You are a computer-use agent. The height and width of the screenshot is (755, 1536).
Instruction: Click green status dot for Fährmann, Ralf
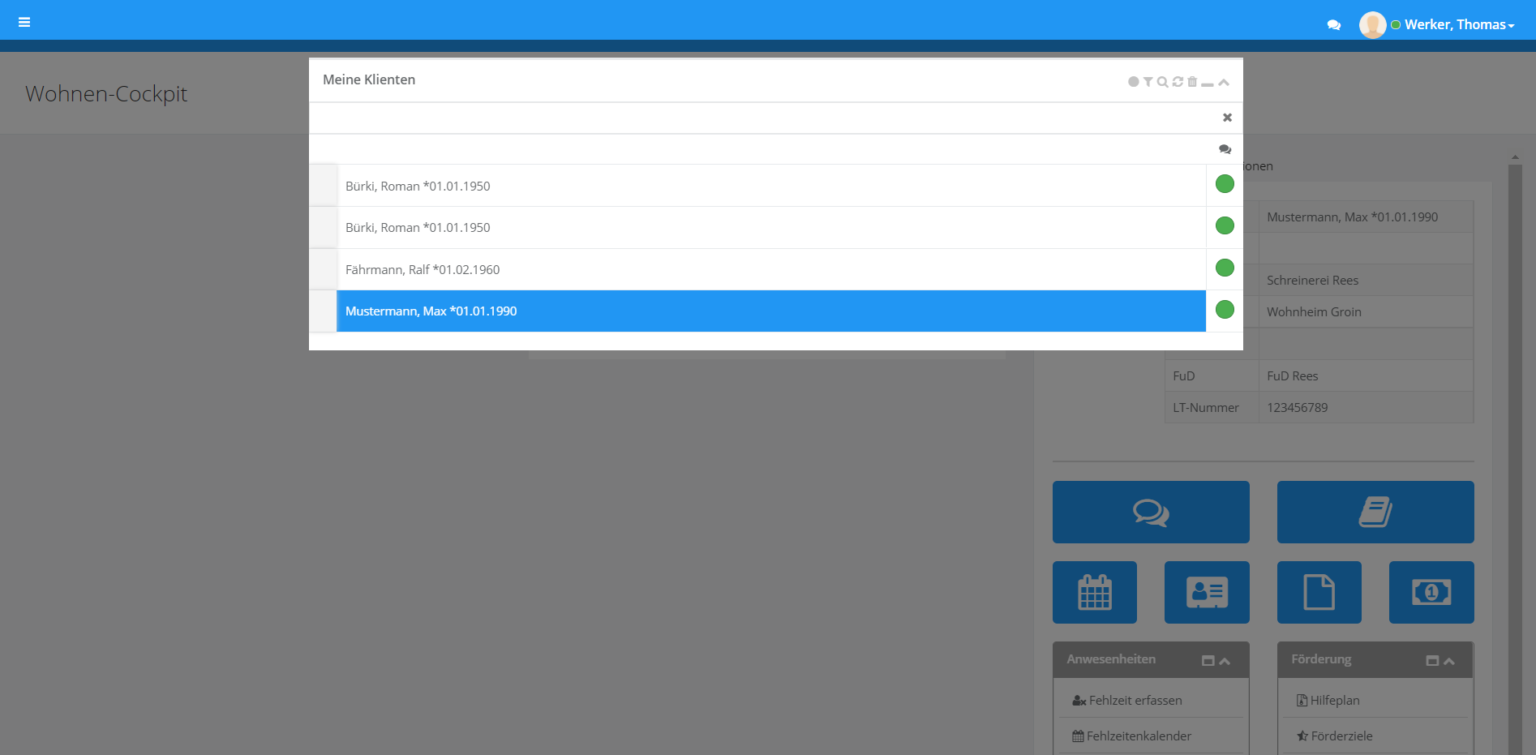click(1224, 268)
